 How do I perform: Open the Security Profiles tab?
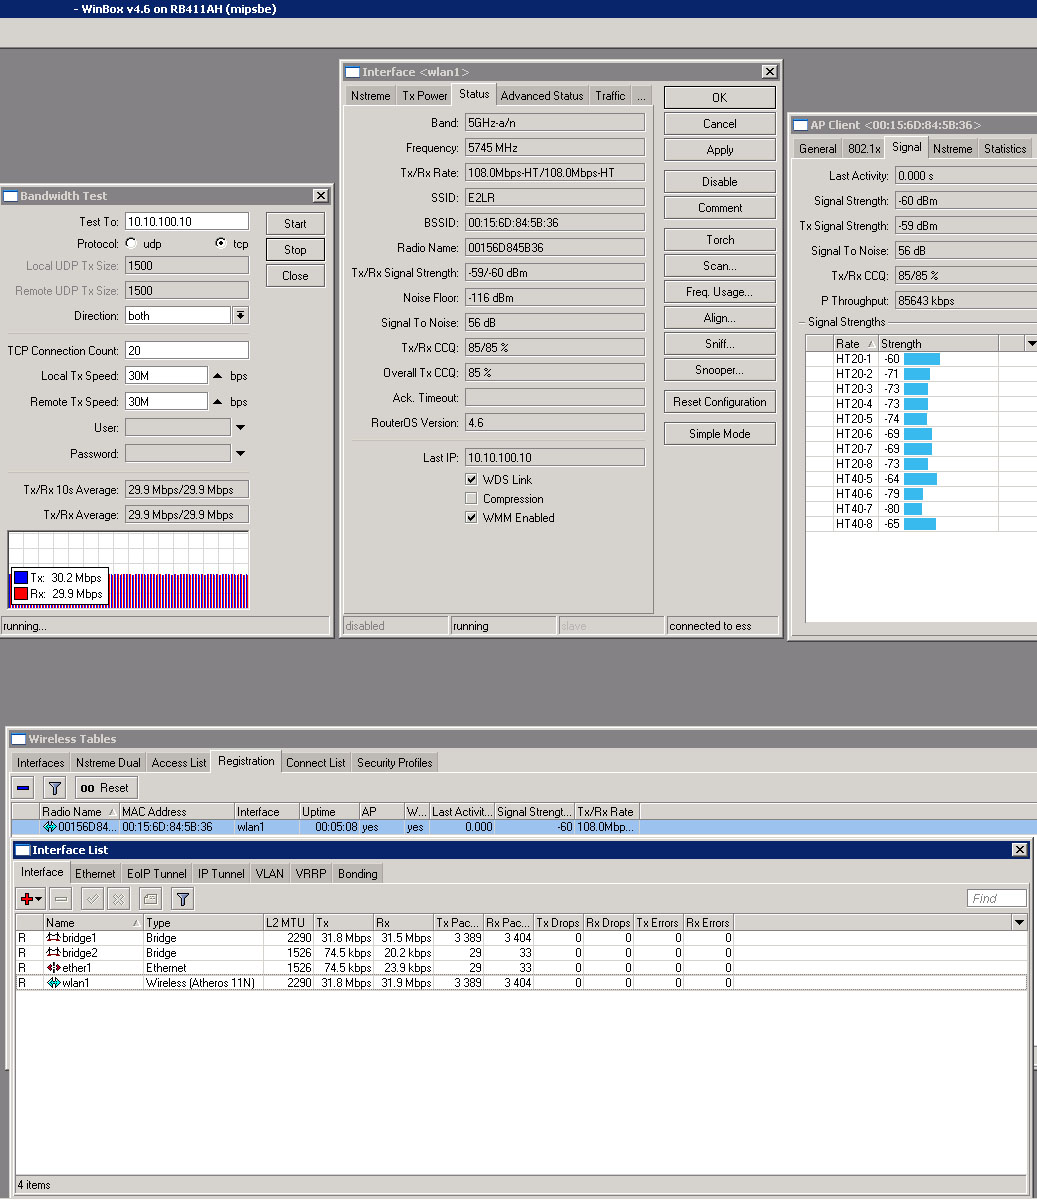click(394, 763)
